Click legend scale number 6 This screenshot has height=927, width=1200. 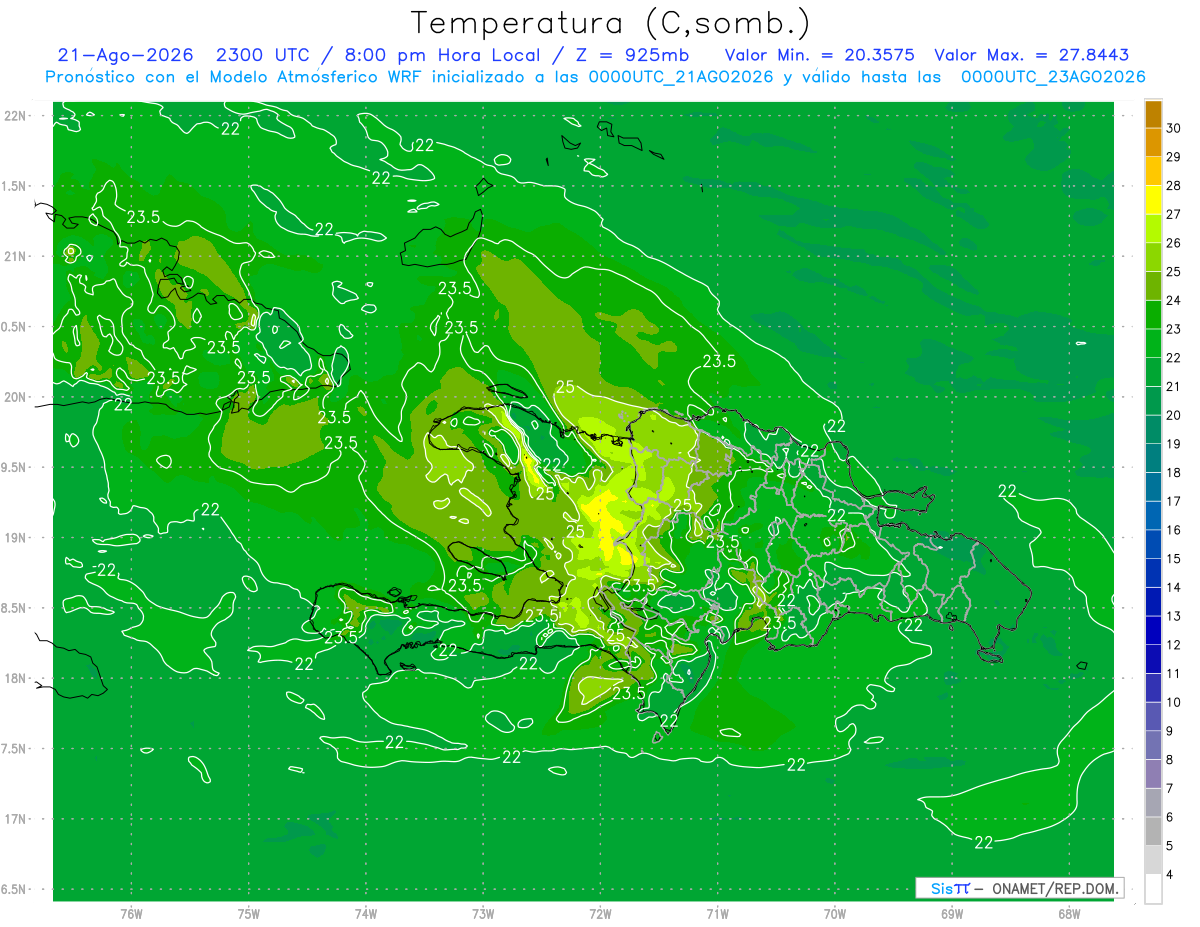pos(1171,817)
